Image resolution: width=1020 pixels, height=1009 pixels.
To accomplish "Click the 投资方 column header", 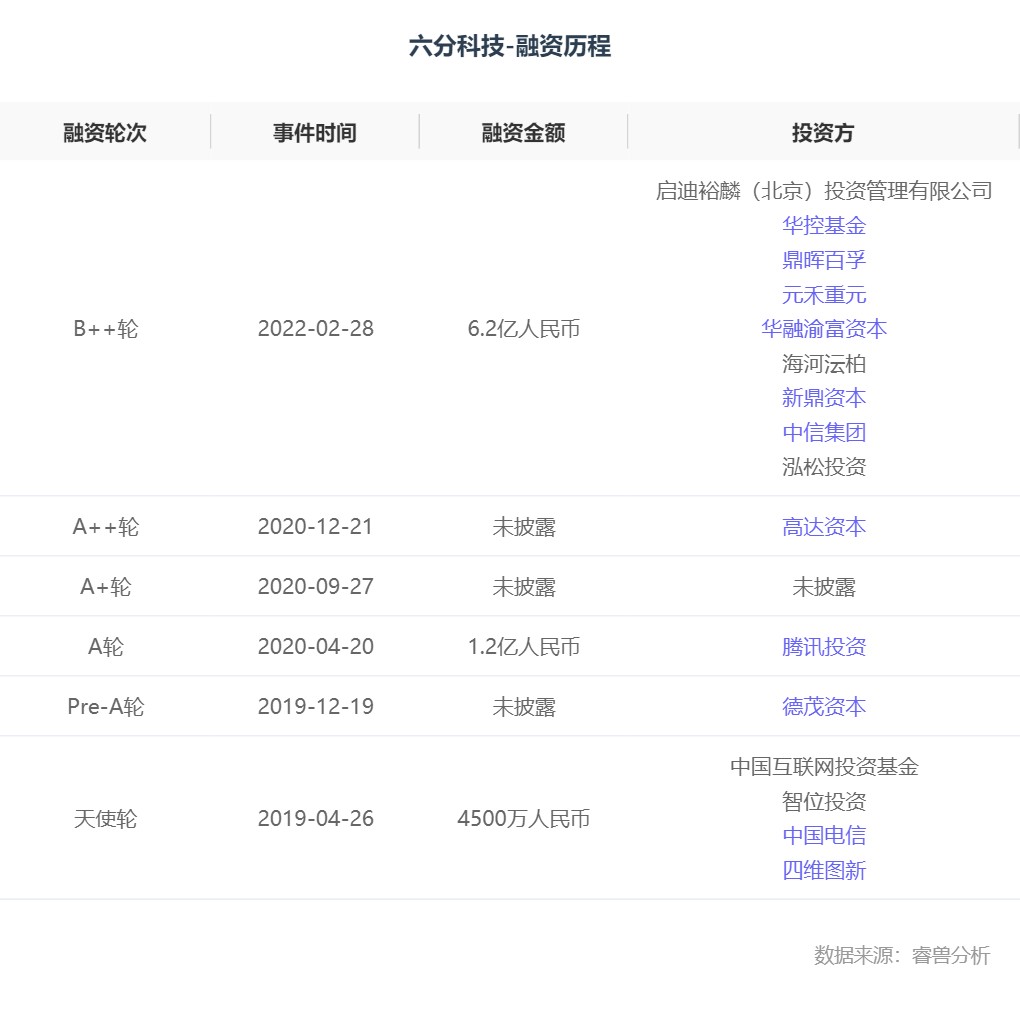I will 823,133.
